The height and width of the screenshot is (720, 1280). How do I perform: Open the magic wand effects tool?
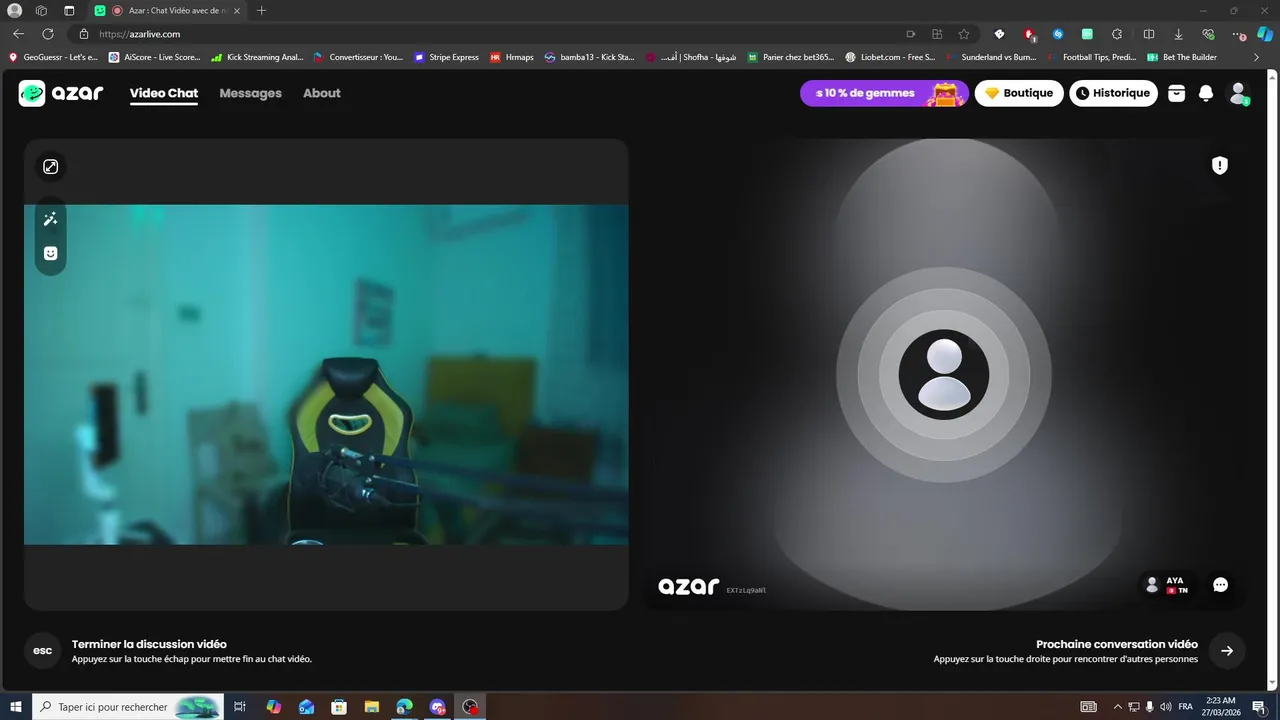coord(51,219)
